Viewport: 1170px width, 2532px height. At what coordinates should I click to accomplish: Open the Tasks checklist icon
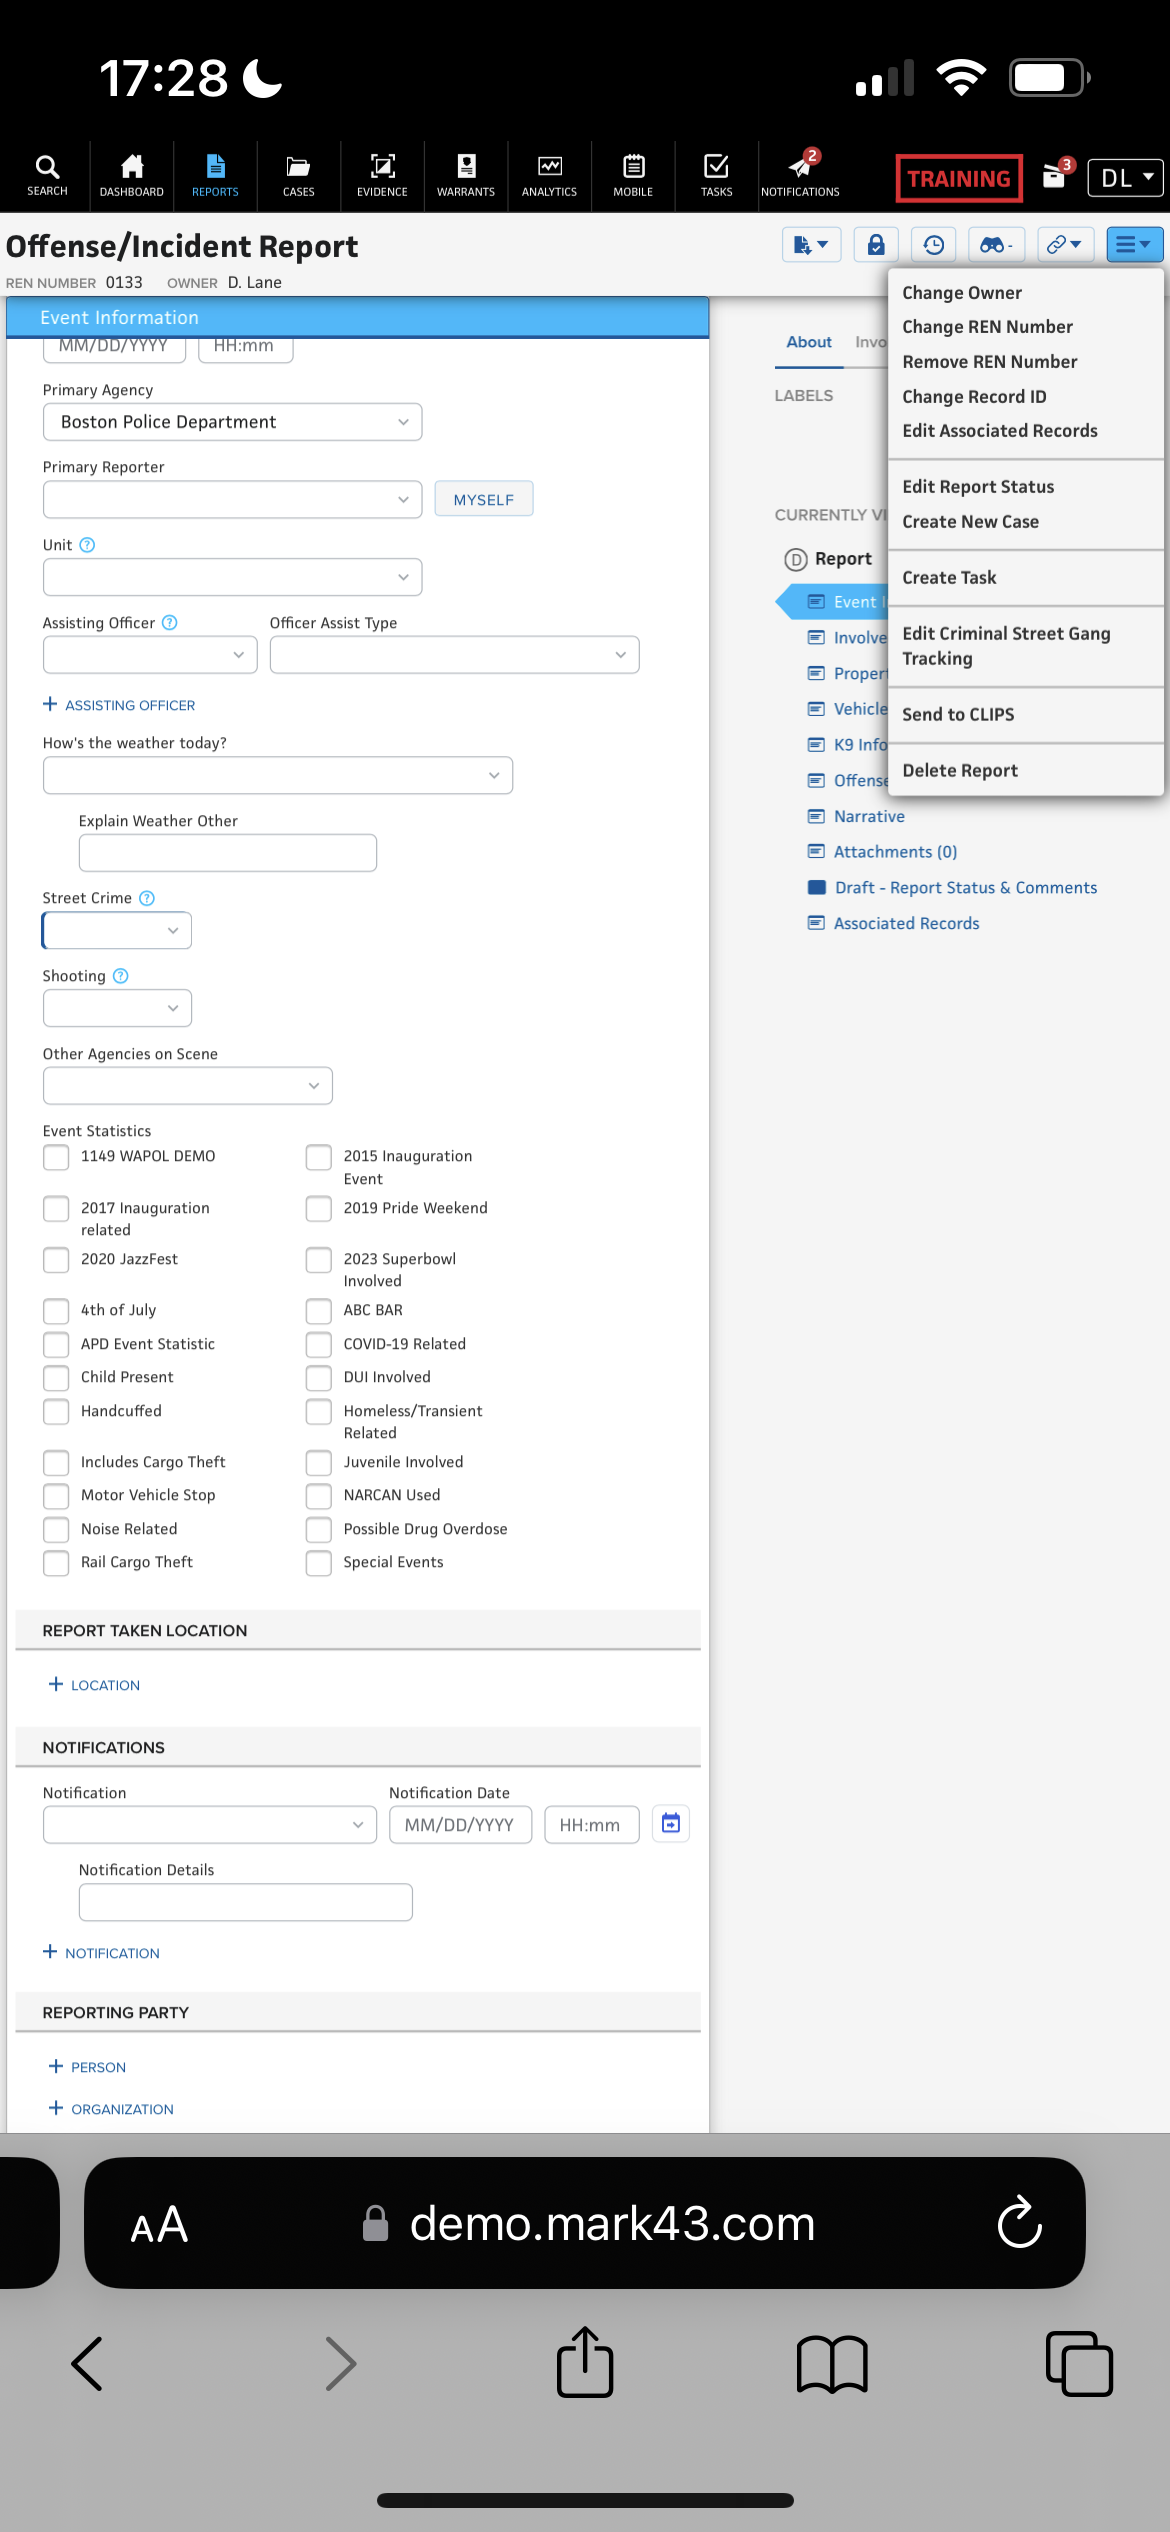(716, 175)
